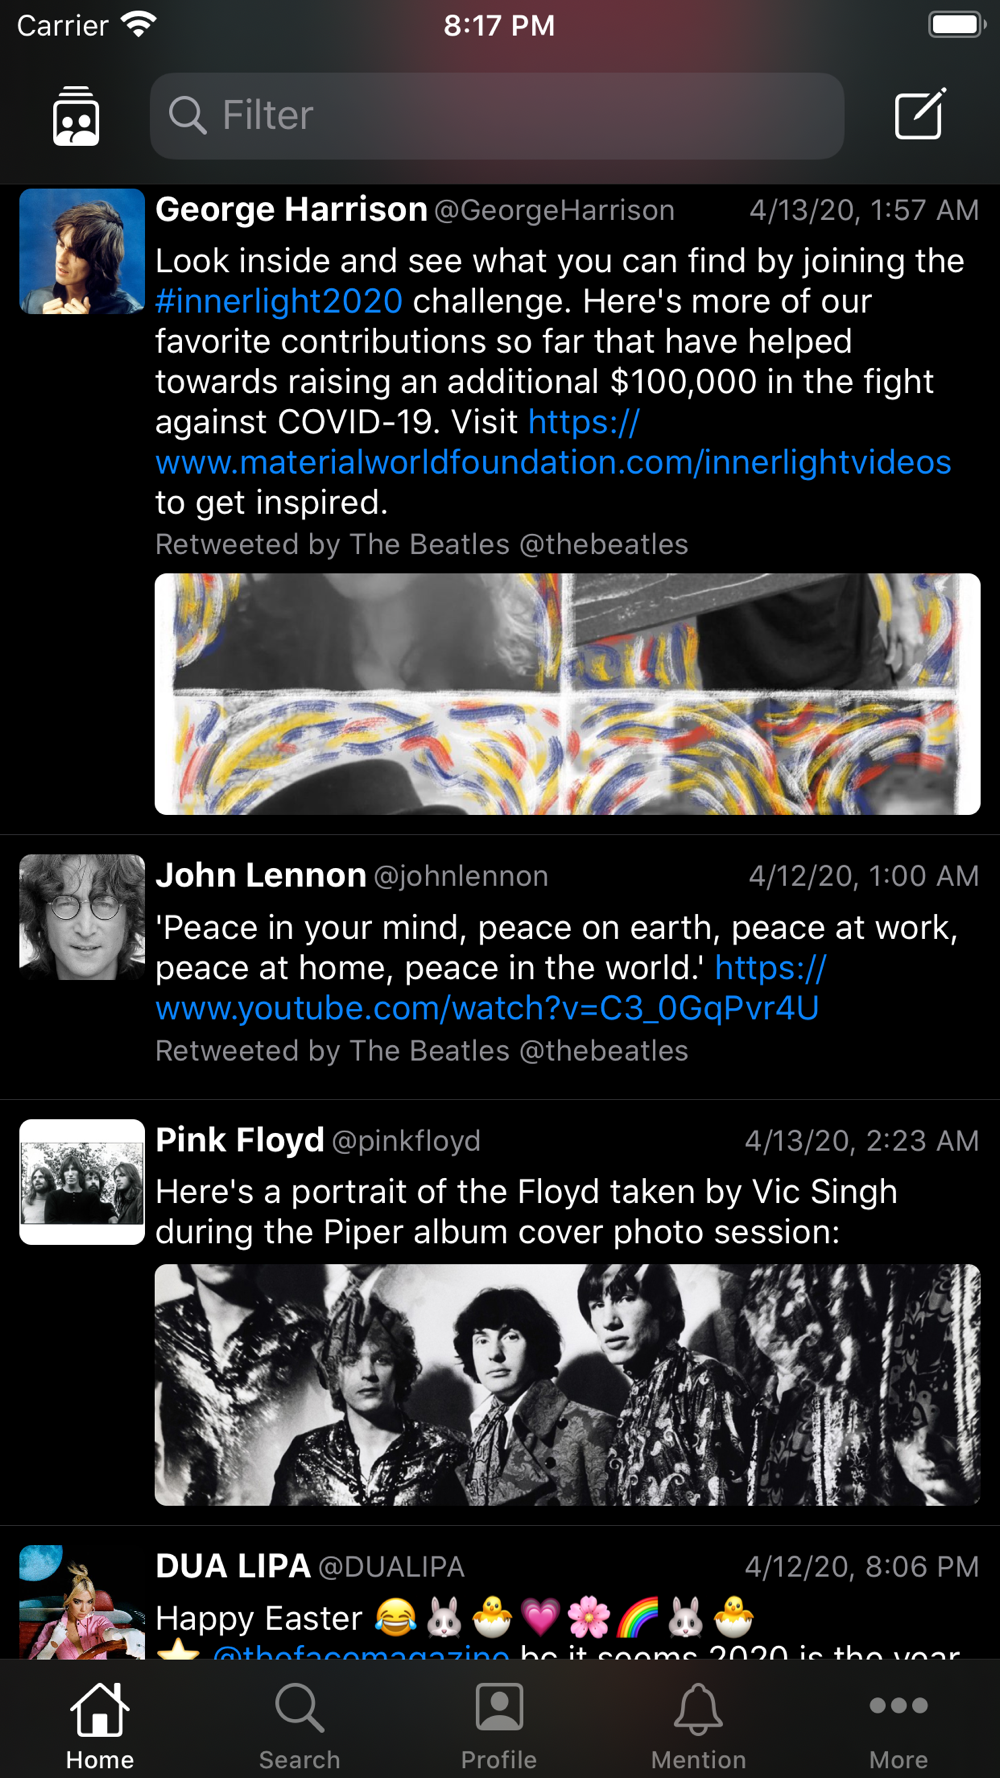Image resolution: width=1000 pixels, height=1778 pixels.
Task: Open the More tab
Action: (x=898, y=1724)
